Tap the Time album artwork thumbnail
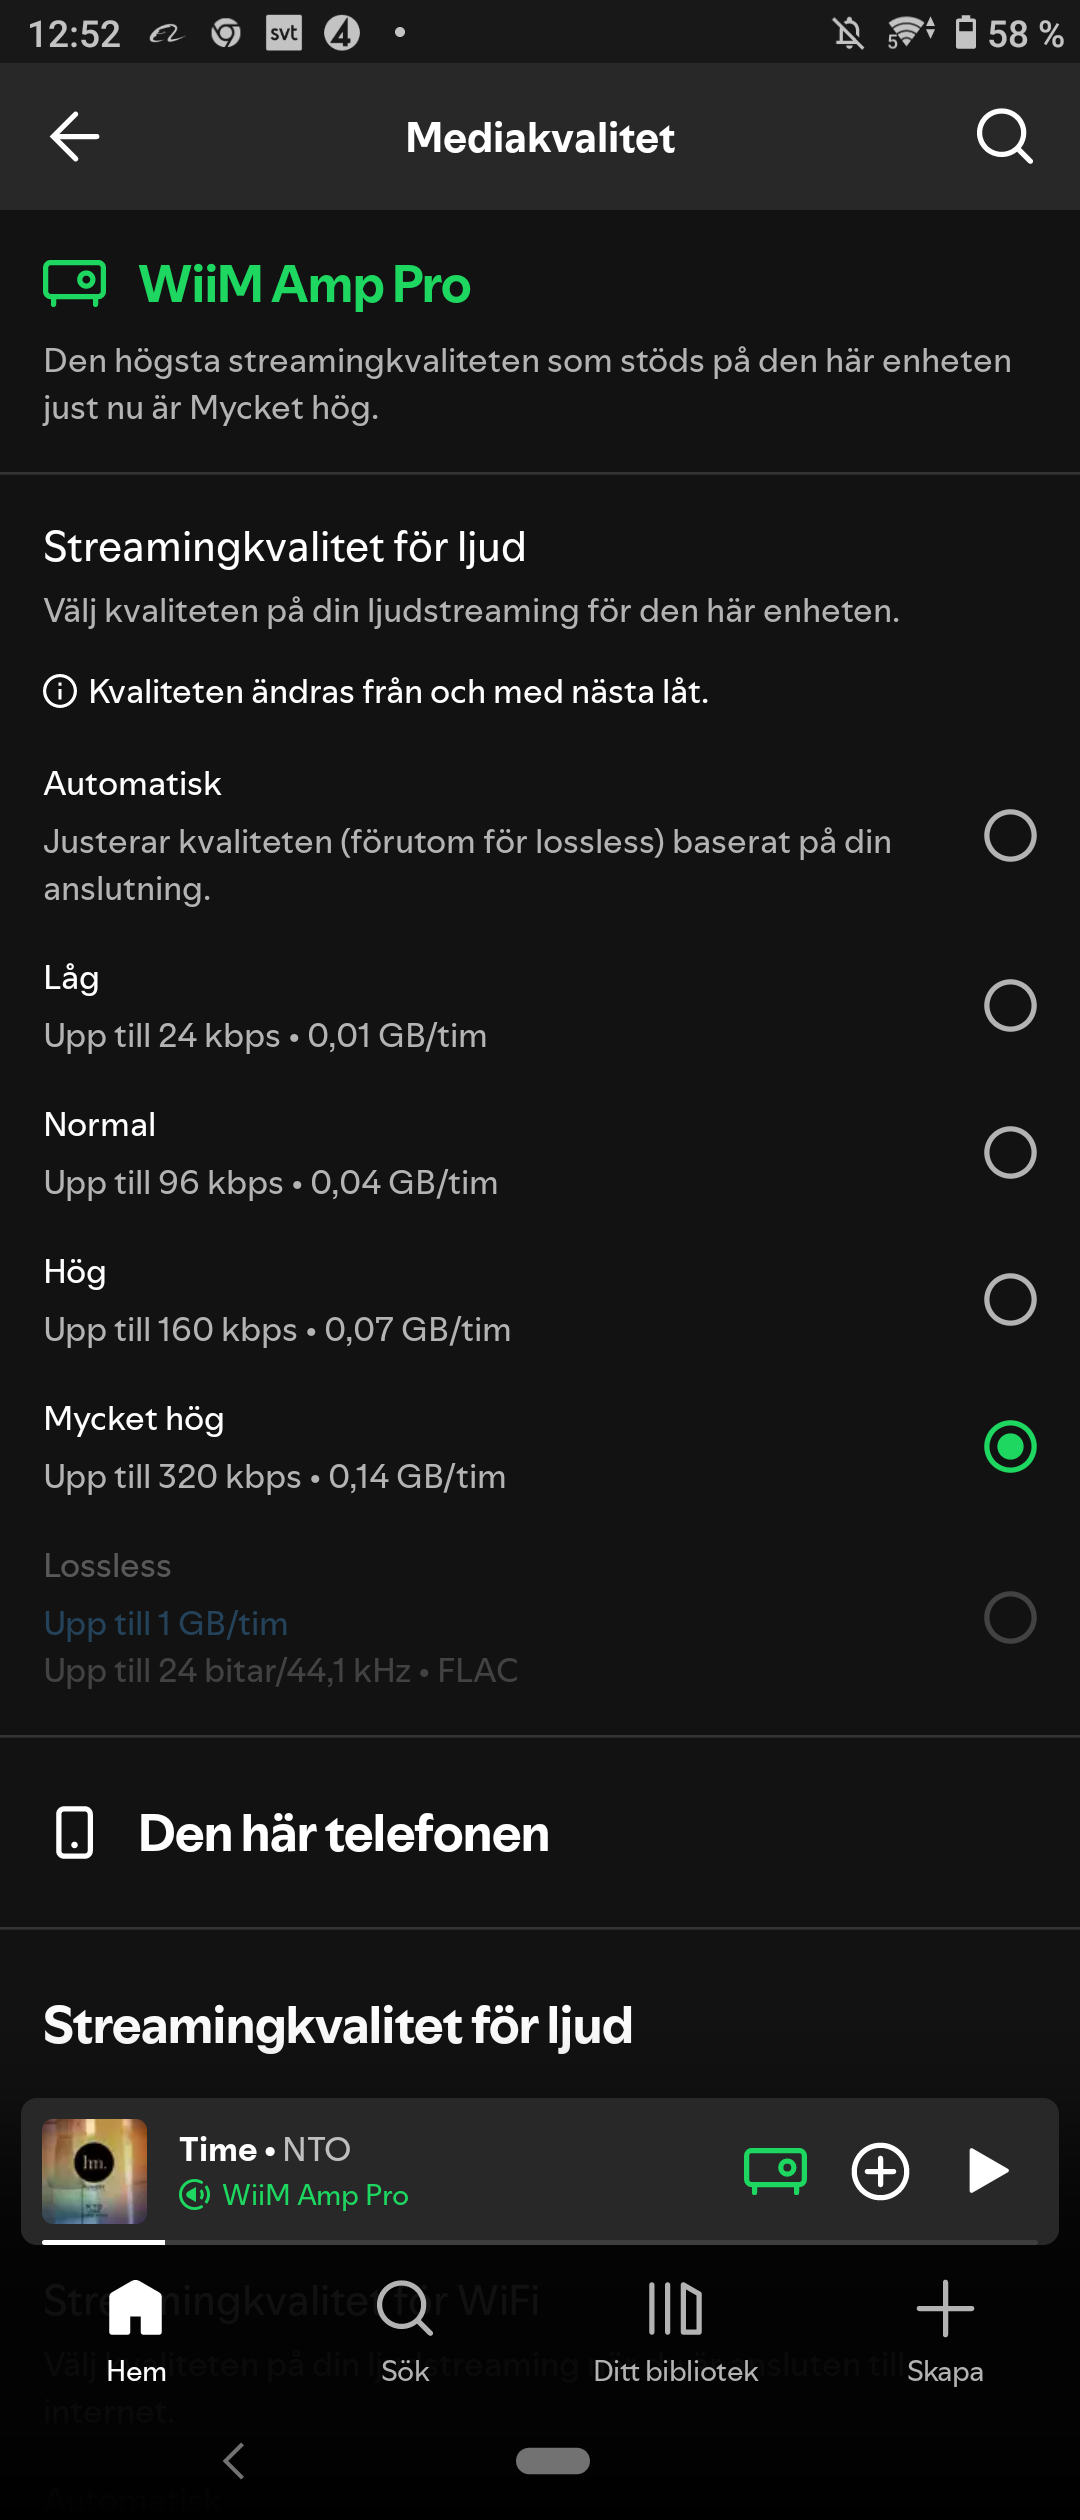This screenshot has width=1080, height=2520. (95, 2171)
